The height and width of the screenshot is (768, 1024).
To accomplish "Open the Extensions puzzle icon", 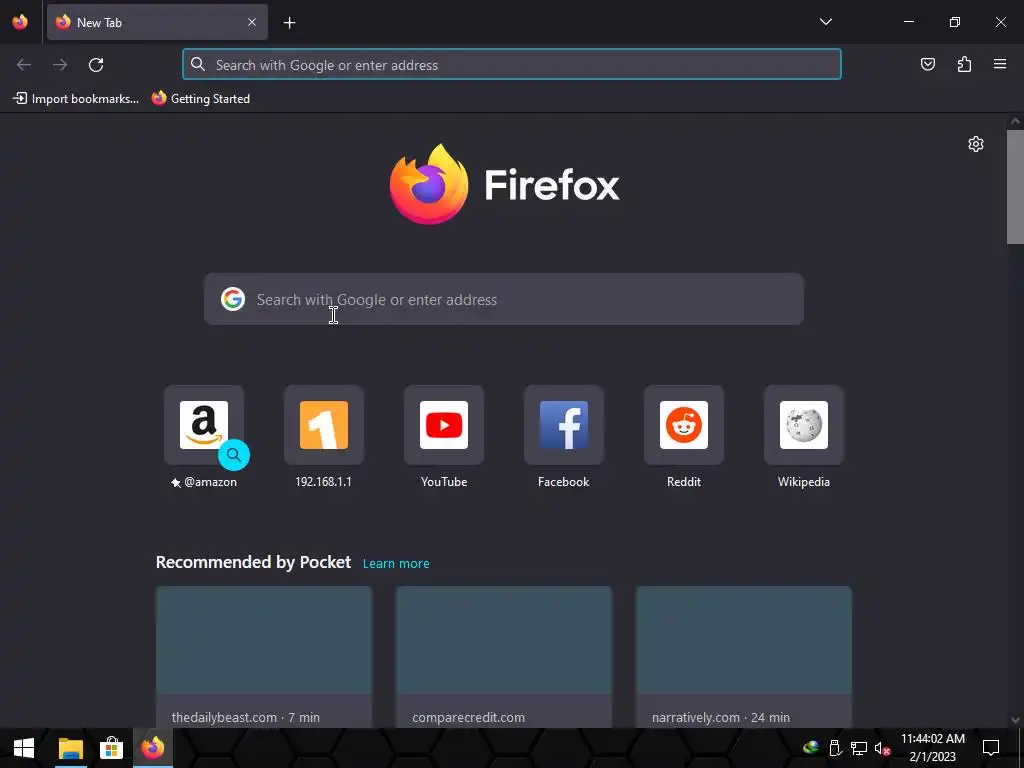I will (x=964, y=64).
